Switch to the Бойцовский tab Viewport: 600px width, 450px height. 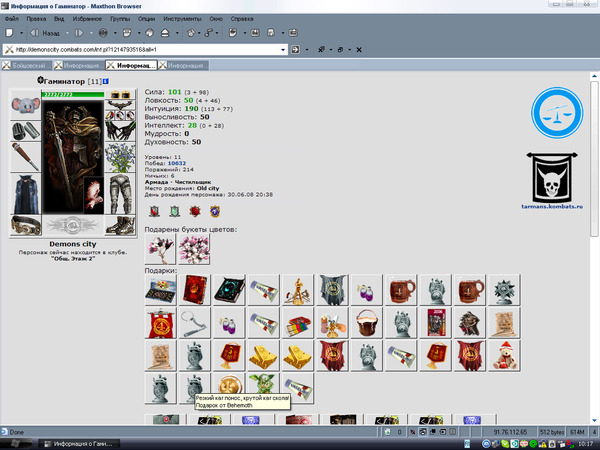[x=26, y=65]
